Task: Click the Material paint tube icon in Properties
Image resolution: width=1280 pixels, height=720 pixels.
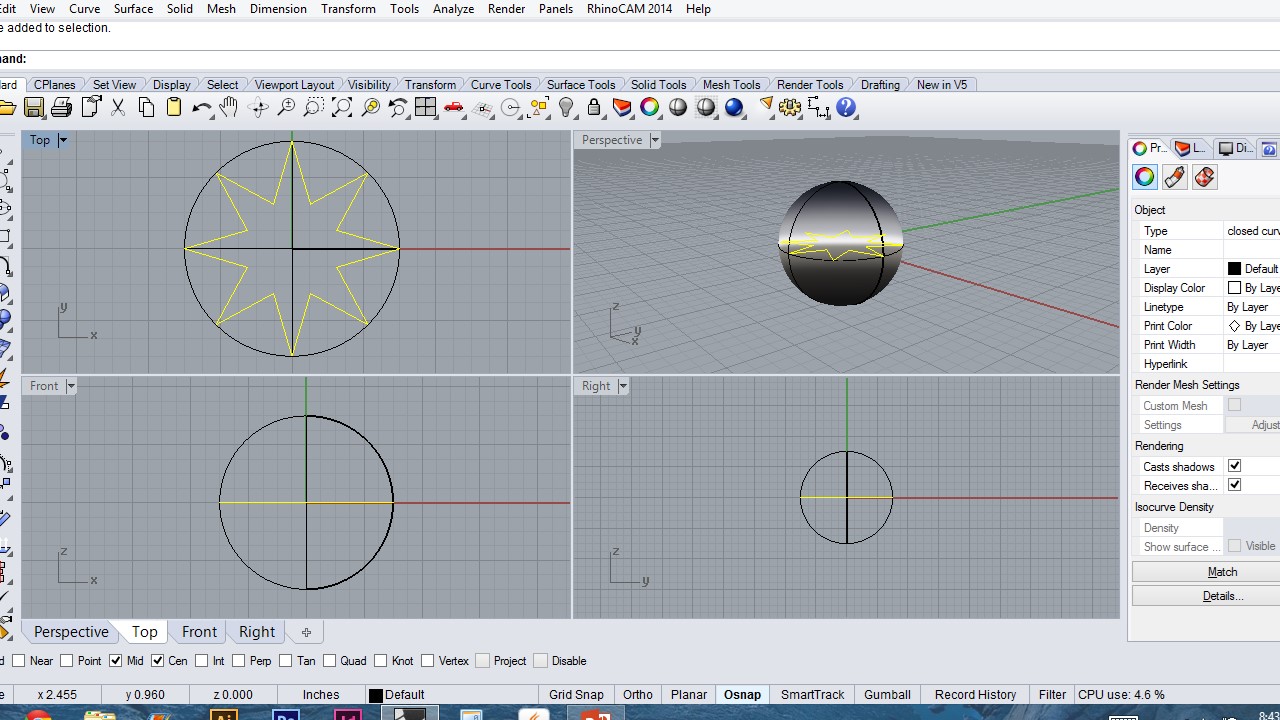Action: coord(1174,177)
